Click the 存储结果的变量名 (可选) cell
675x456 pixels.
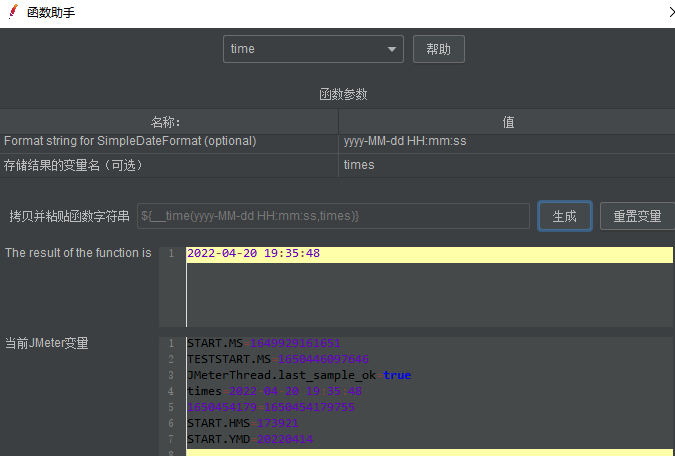tap(169, 165)
